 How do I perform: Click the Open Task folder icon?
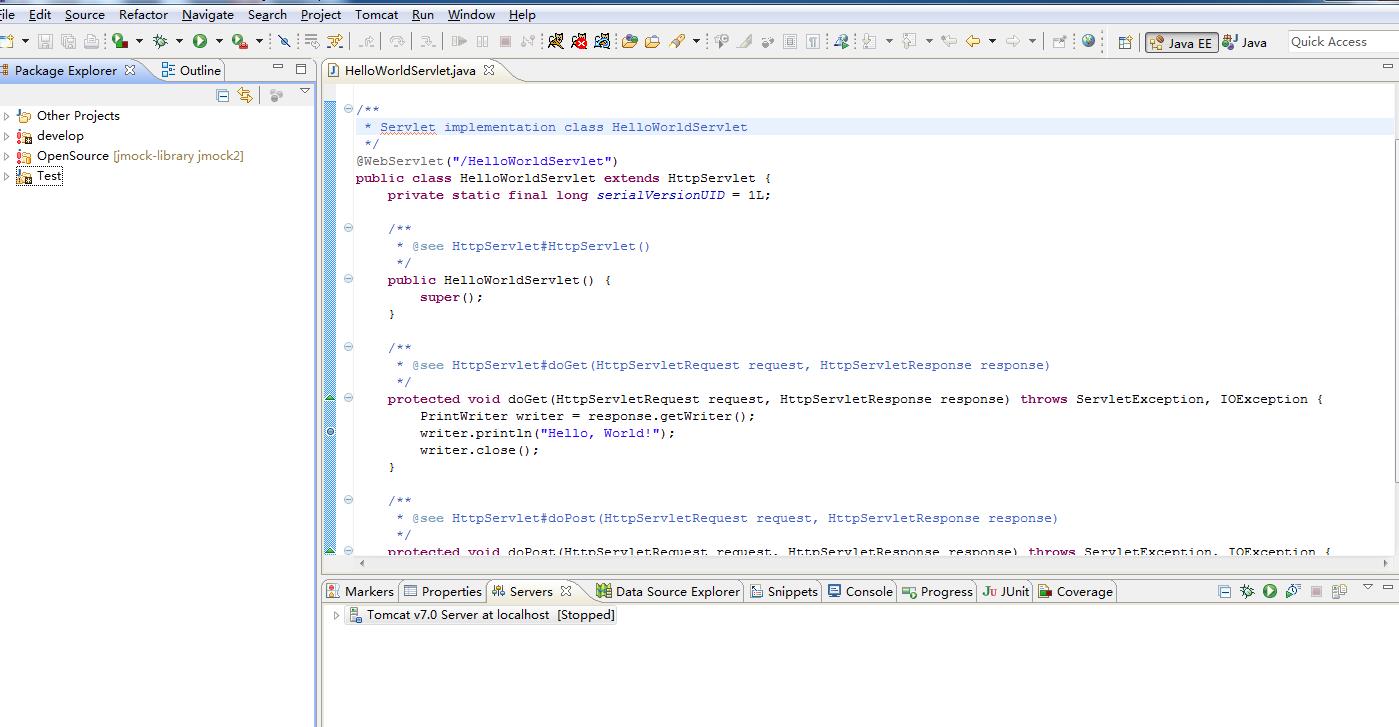(652, 41)
